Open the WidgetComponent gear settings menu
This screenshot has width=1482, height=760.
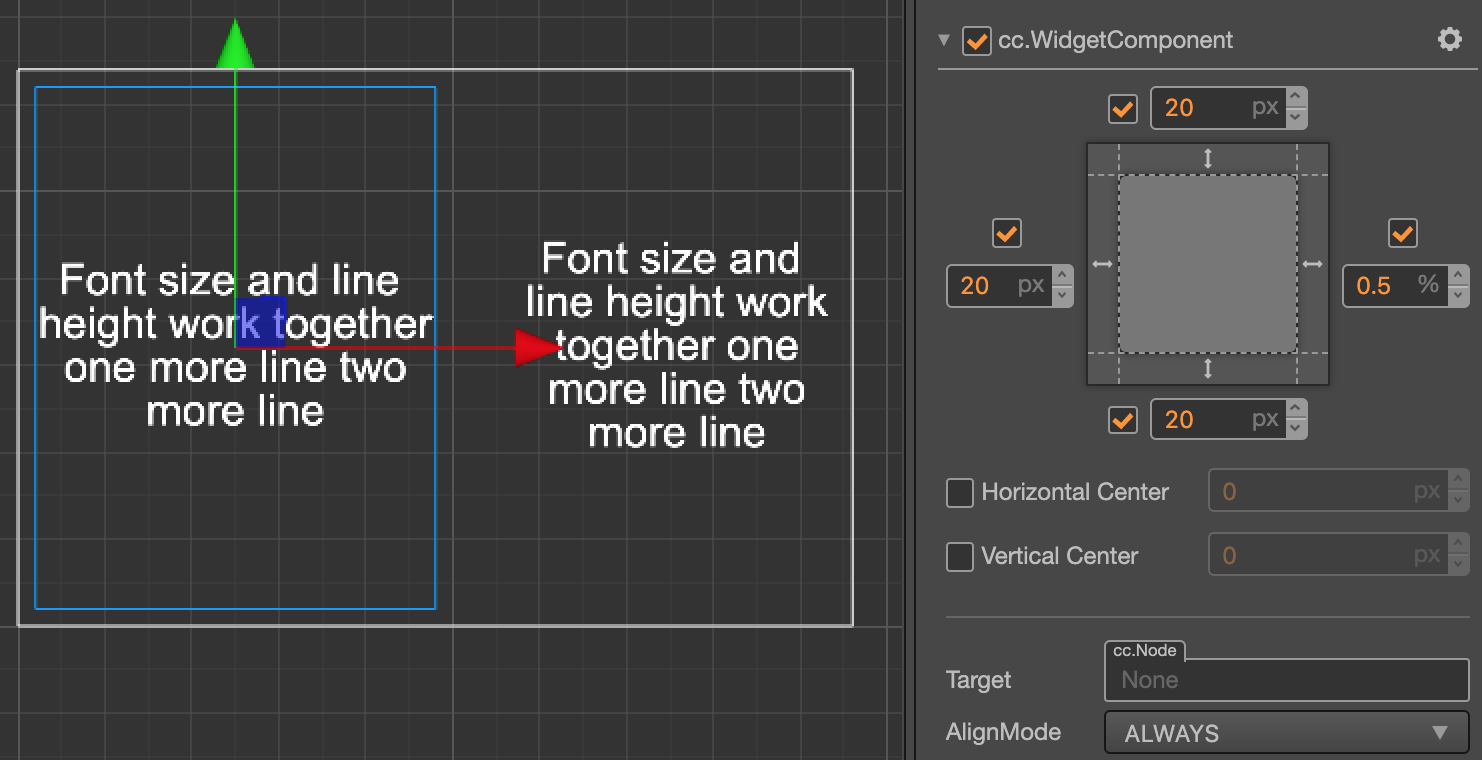(1449, 40)
